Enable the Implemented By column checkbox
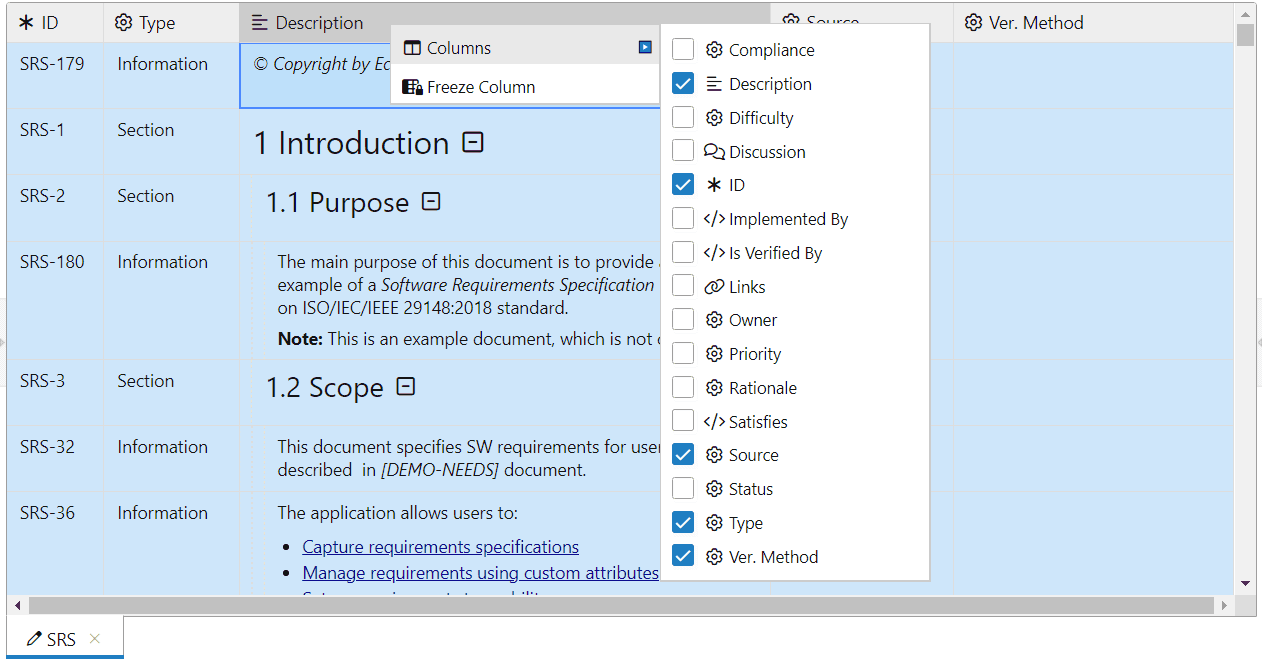The height and width of the screenshot is (661, 1262). pyautogui.click(x=683, y=219)
